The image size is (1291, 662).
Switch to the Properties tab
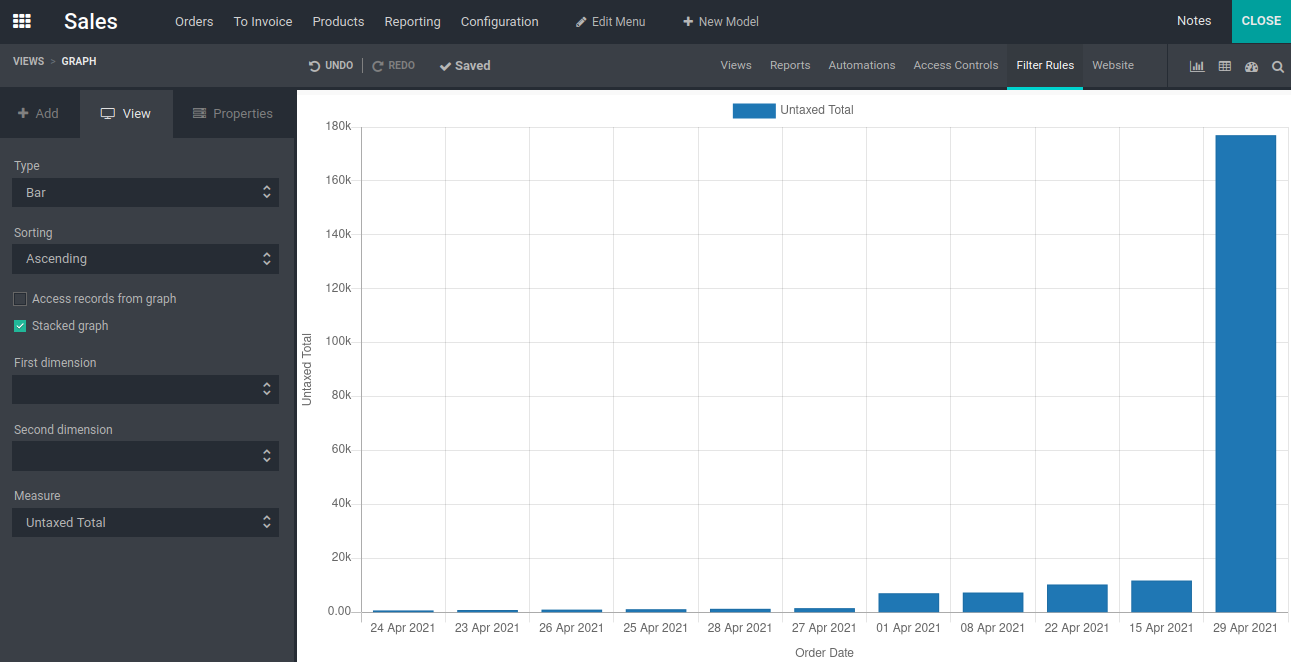tap(232, 114)
